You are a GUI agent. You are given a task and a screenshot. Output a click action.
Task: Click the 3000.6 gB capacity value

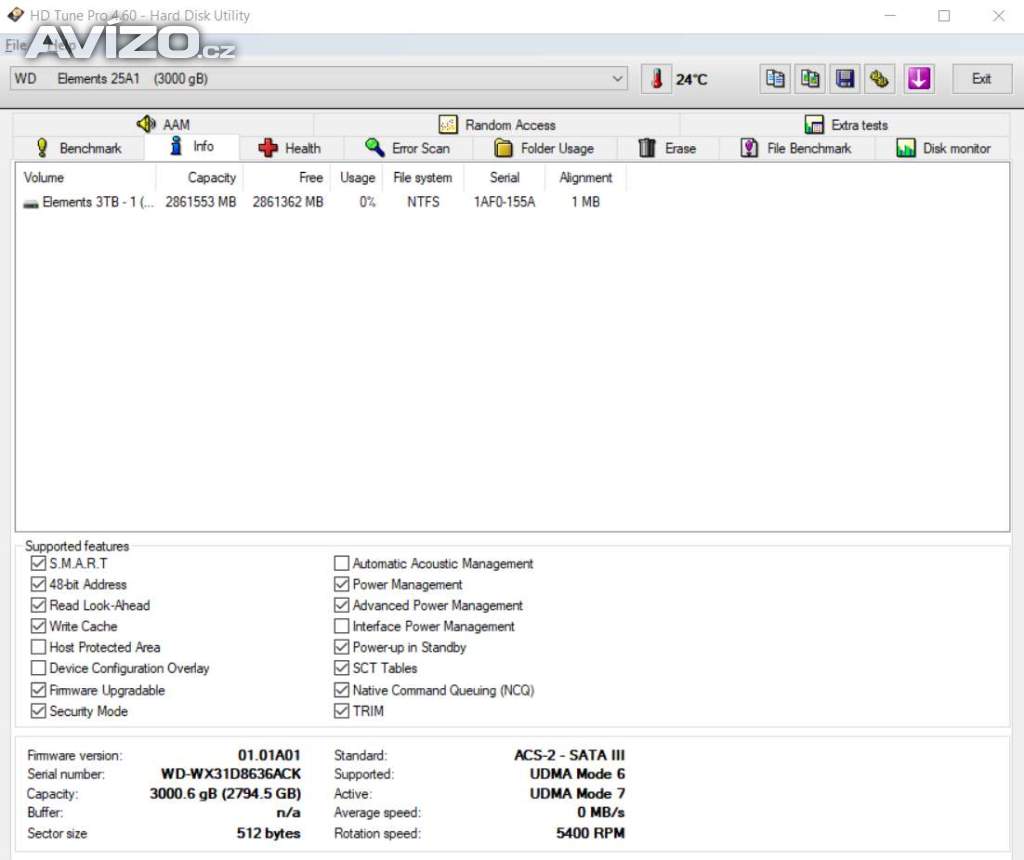click(x=225, y=793)
